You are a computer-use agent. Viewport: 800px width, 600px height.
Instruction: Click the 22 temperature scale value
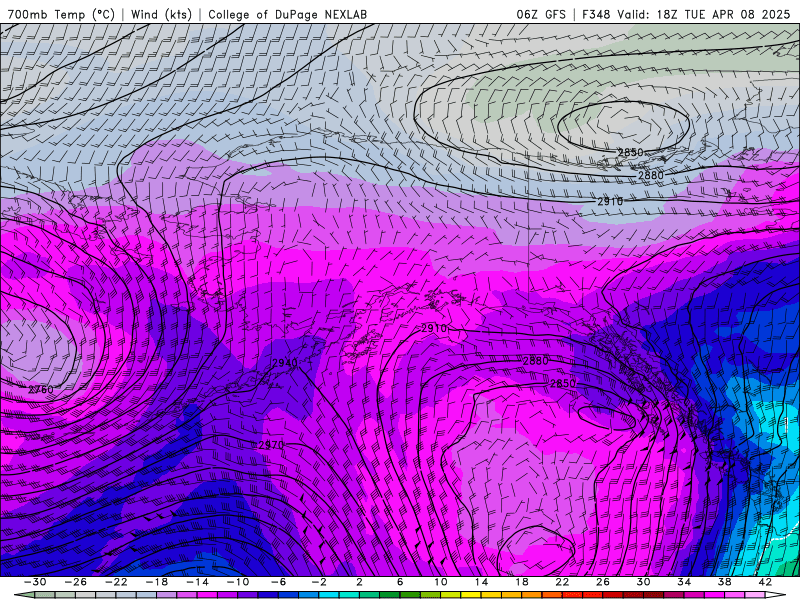click(562, 582)
